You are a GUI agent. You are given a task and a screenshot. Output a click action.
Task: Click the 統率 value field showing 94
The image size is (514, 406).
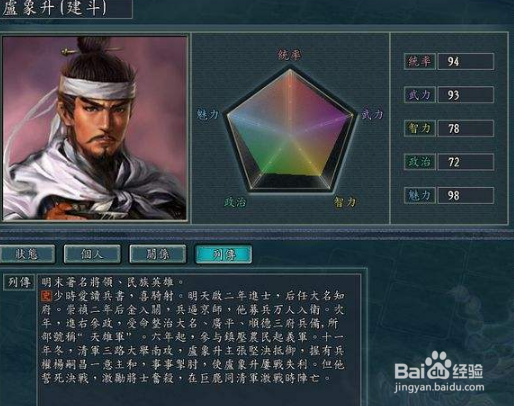[x=466, y=61]
